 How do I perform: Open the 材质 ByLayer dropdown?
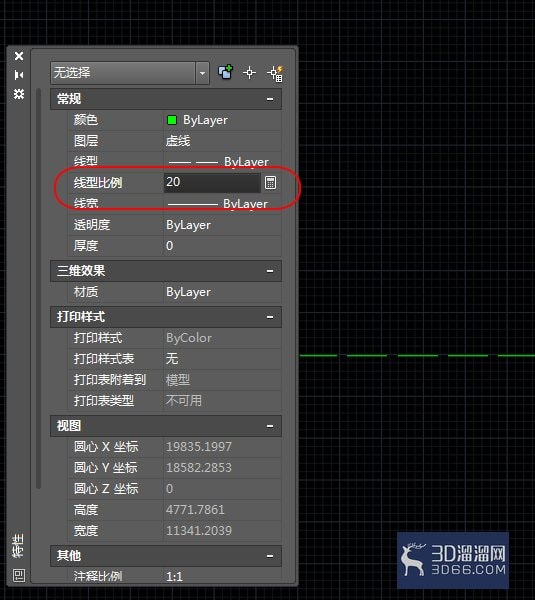click(x=222, y=292)
